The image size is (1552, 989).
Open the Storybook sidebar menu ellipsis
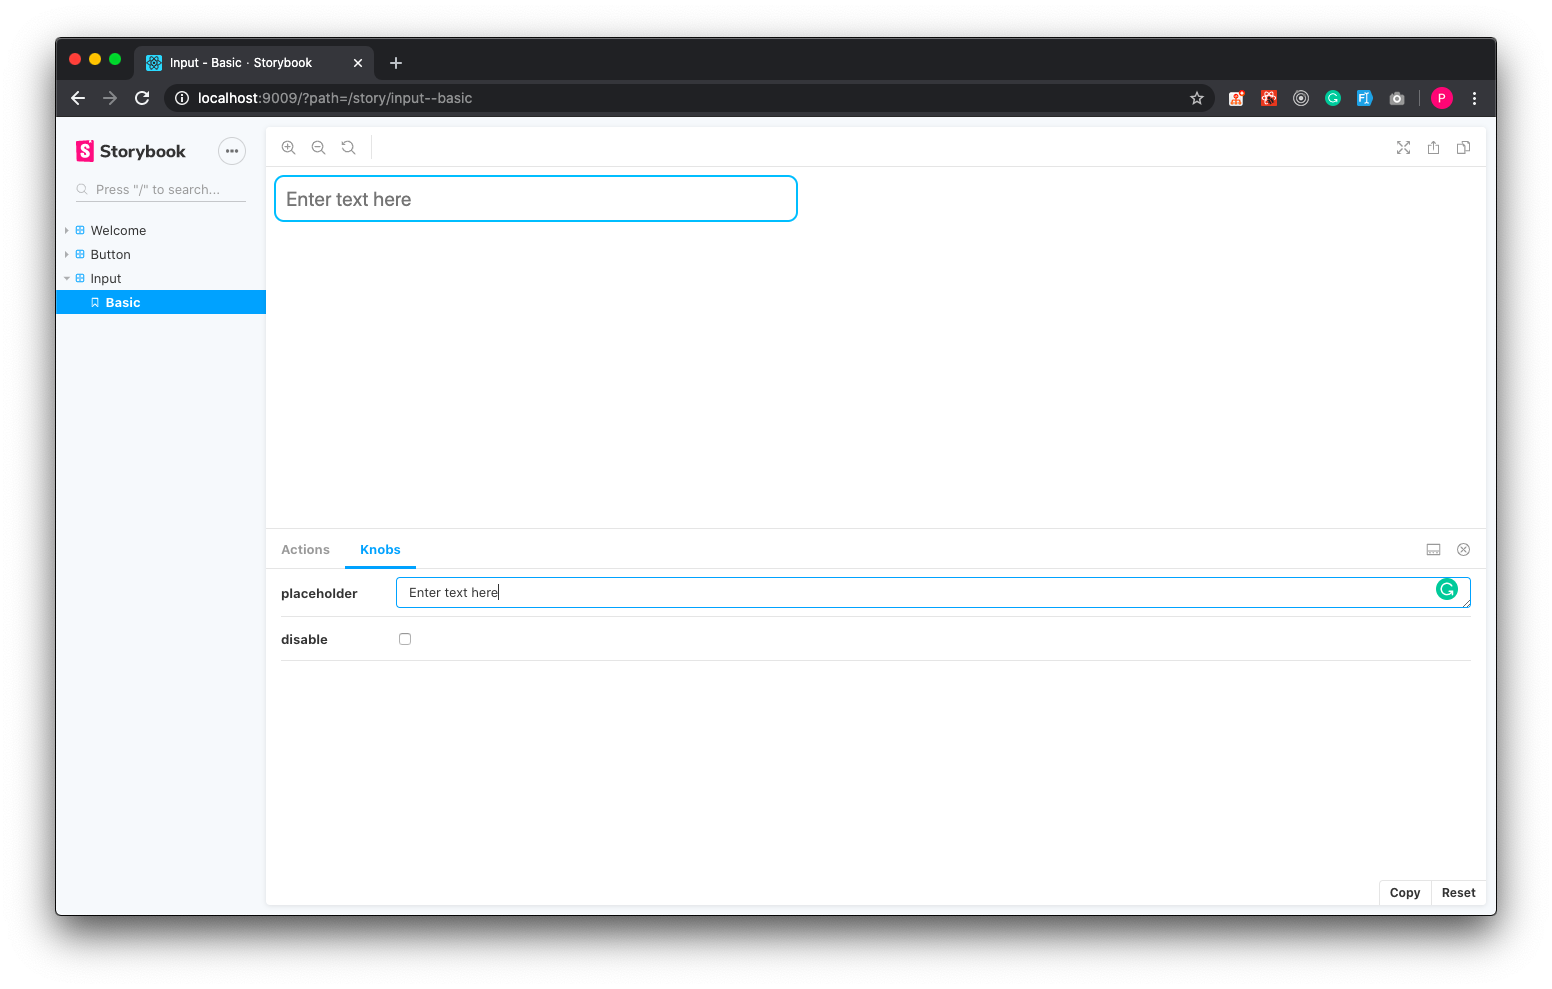point(232,151)
